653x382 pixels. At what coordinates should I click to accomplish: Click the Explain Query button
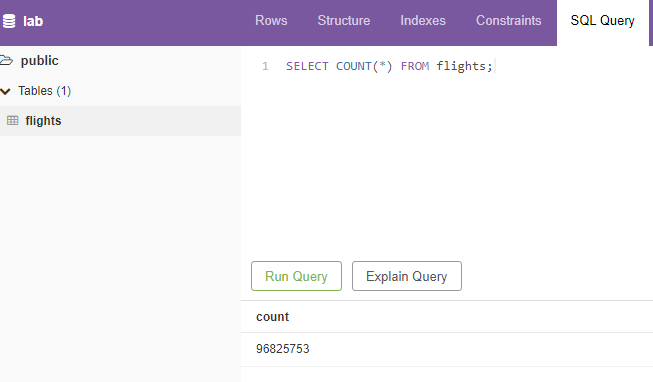point(406,276)
